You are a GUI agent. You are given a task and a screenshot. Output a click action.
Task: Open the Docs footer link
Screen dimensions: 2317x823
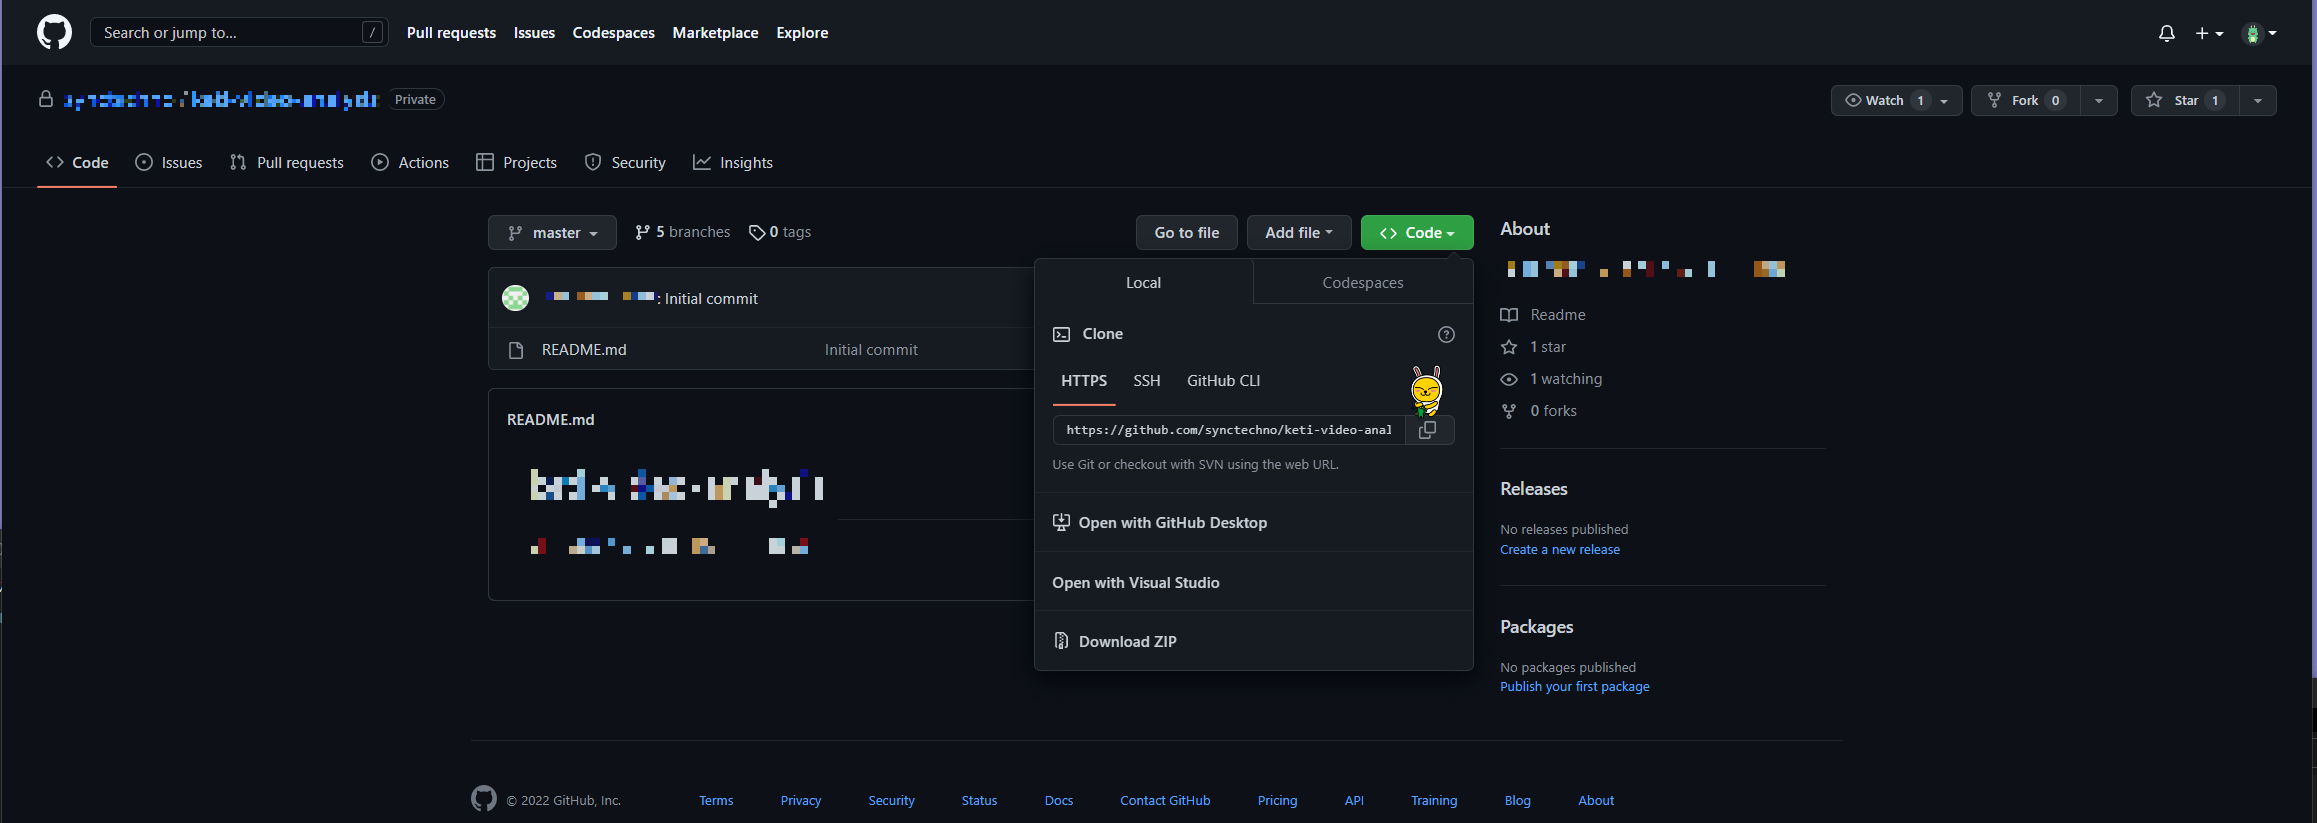coord(1059,800)
